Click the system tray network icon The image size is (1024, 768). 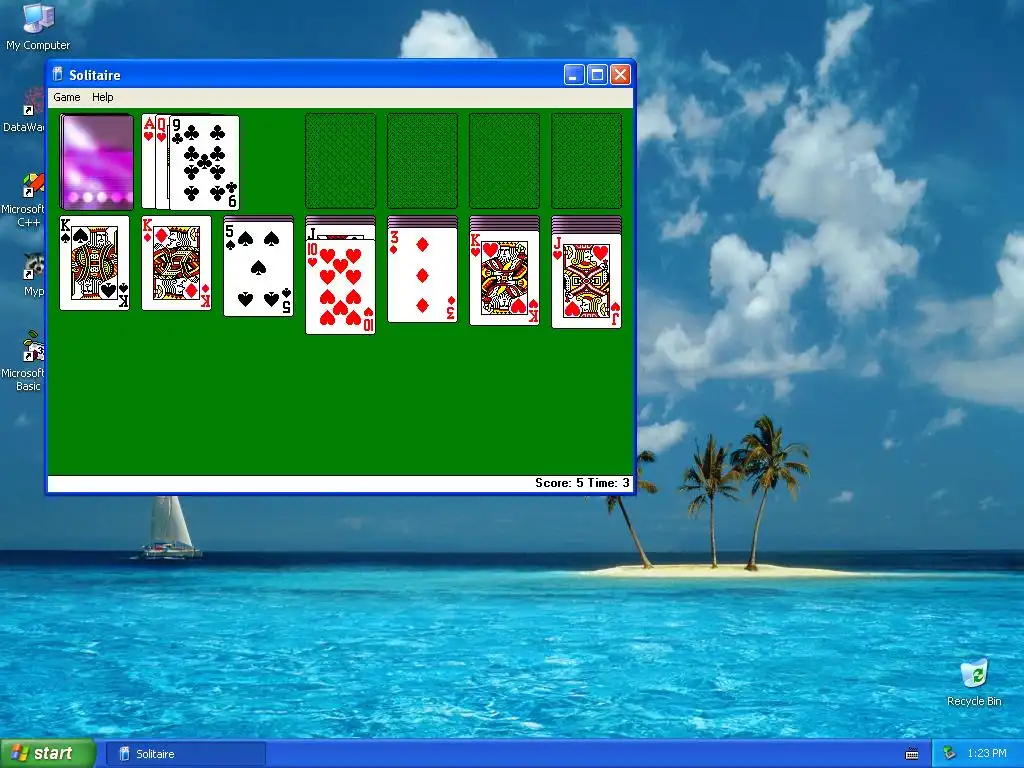(x=950, y=753)
